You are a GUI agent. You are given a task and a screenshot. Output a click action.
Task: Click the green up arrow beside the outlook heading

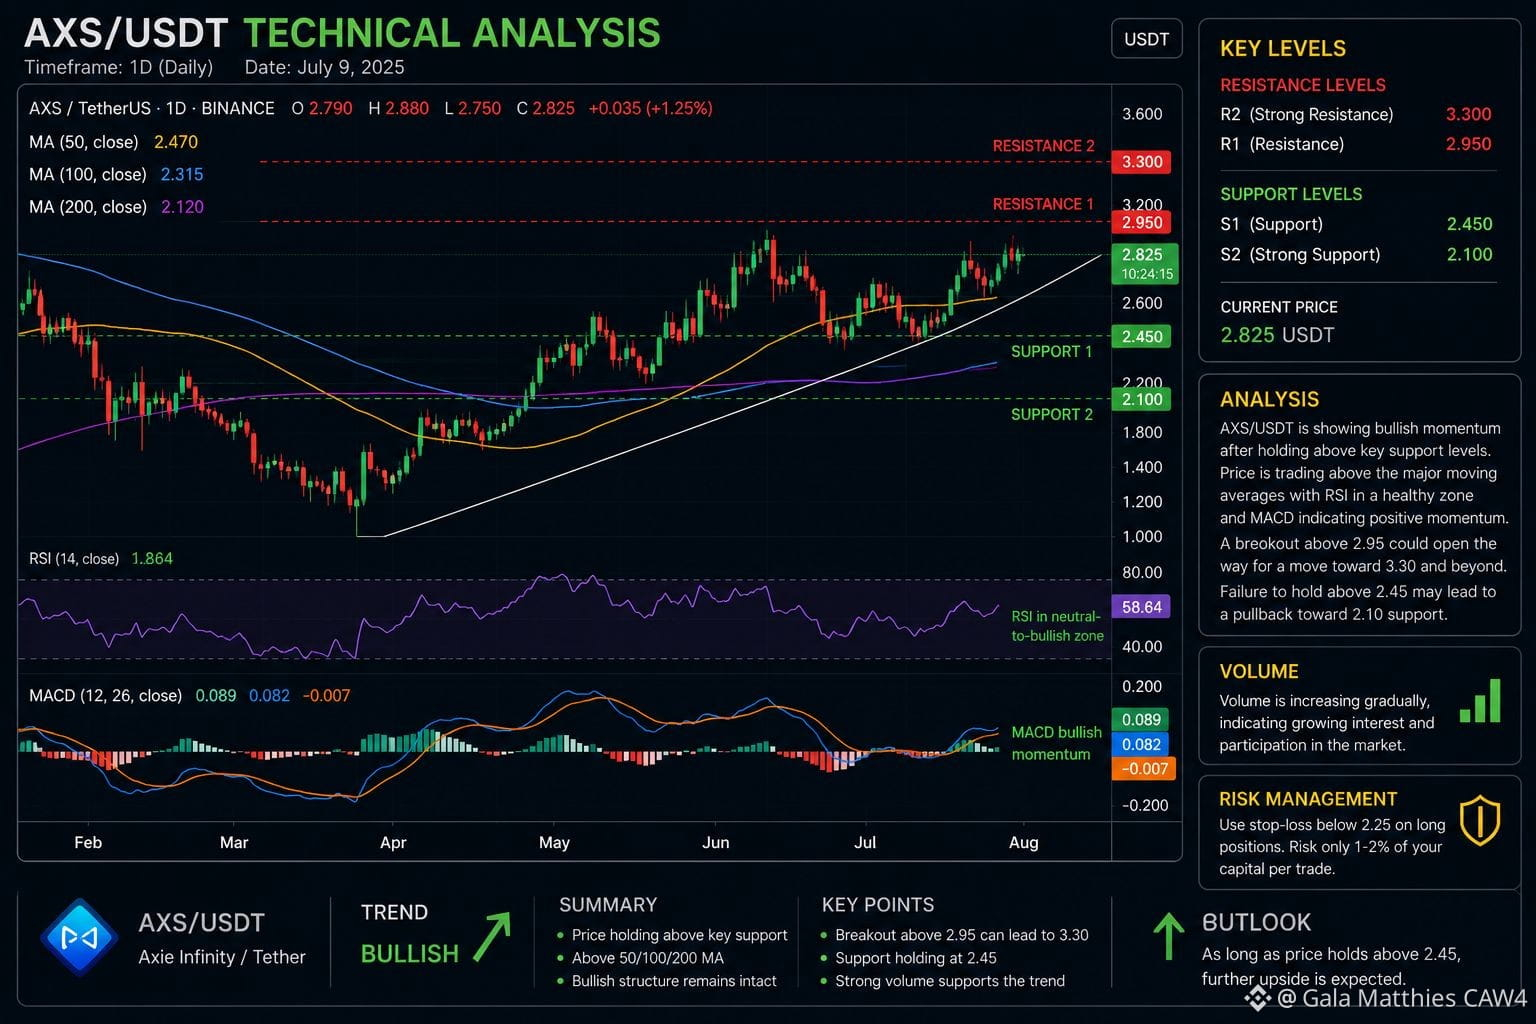coord(1168,936)
